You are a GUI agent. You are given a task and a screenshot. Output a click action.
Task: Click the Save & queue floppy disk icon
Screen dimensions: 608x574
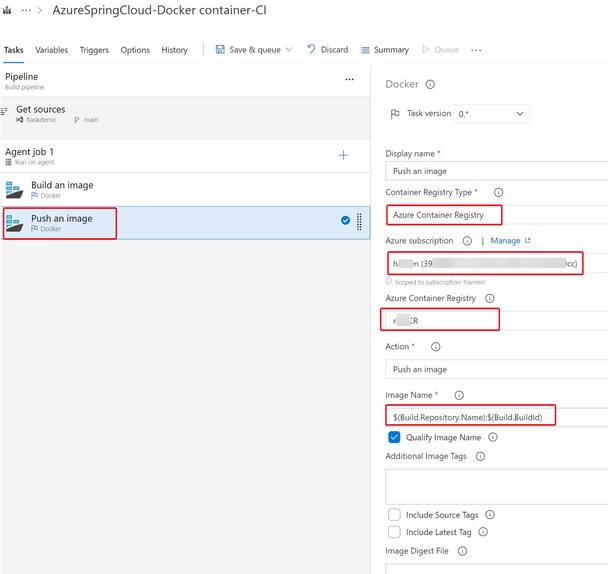click(220, 49)
